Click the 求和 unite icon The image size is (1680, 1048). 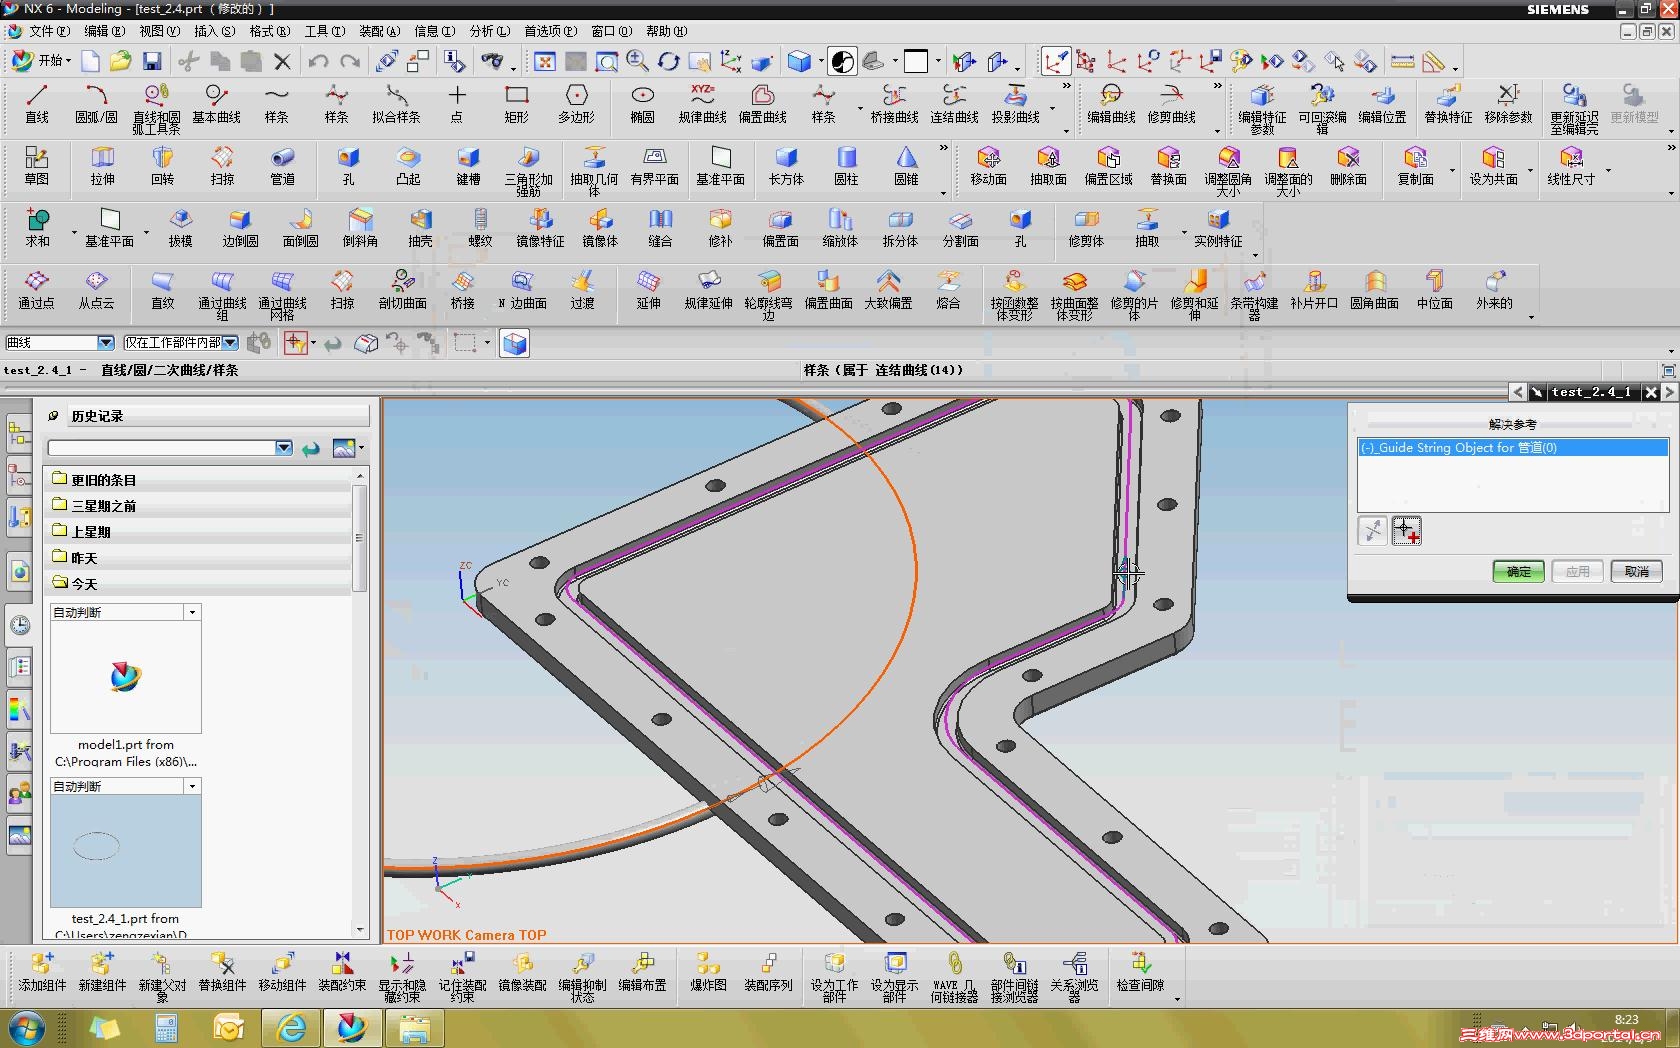pyautogui.click(x=37, y=227)
